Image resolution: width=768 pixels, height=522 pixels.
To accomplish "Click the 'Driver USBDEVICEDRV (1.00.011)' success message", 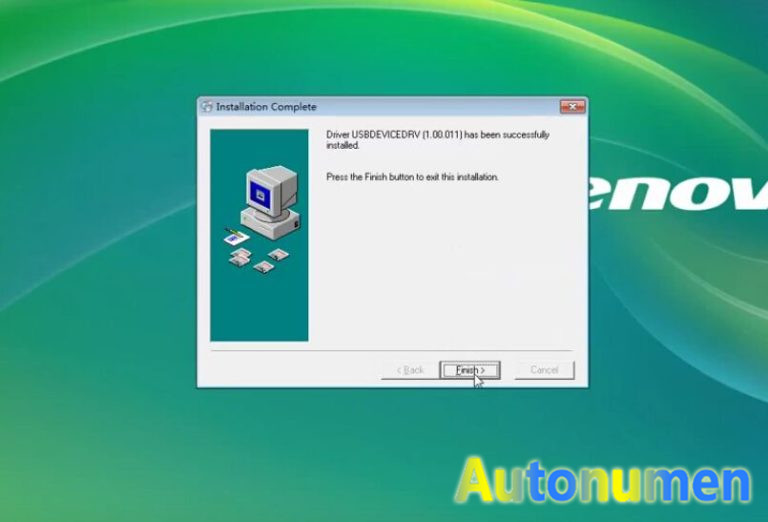I will [x=438, y=140].
